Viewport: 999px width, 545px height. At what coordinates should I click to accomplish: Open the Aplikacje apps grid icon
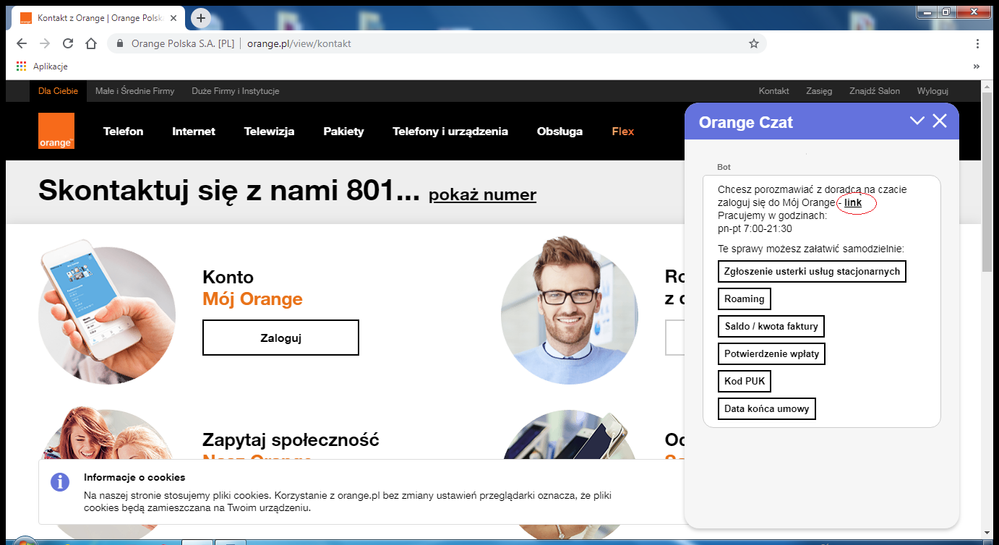tap(21, 66)
